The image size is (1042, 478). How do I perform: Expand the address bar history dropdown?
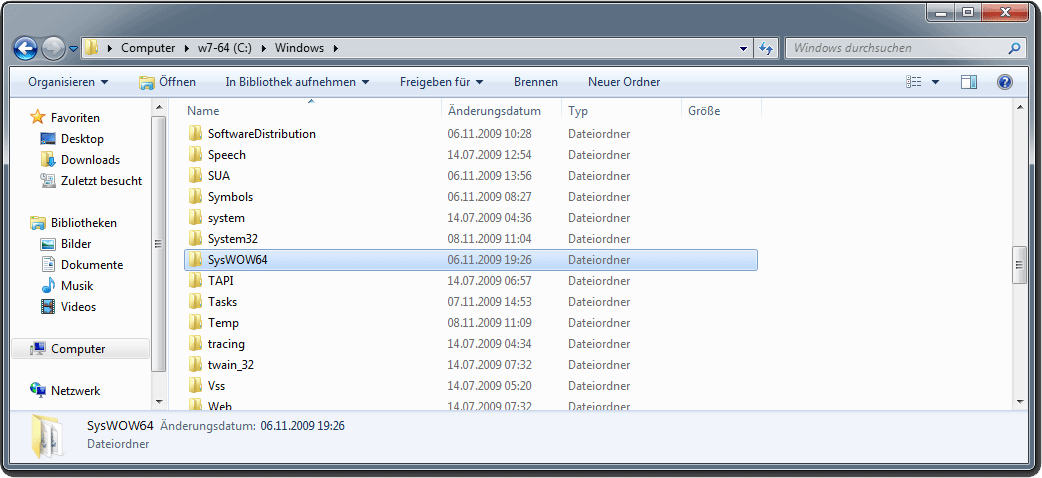[743, 48]
